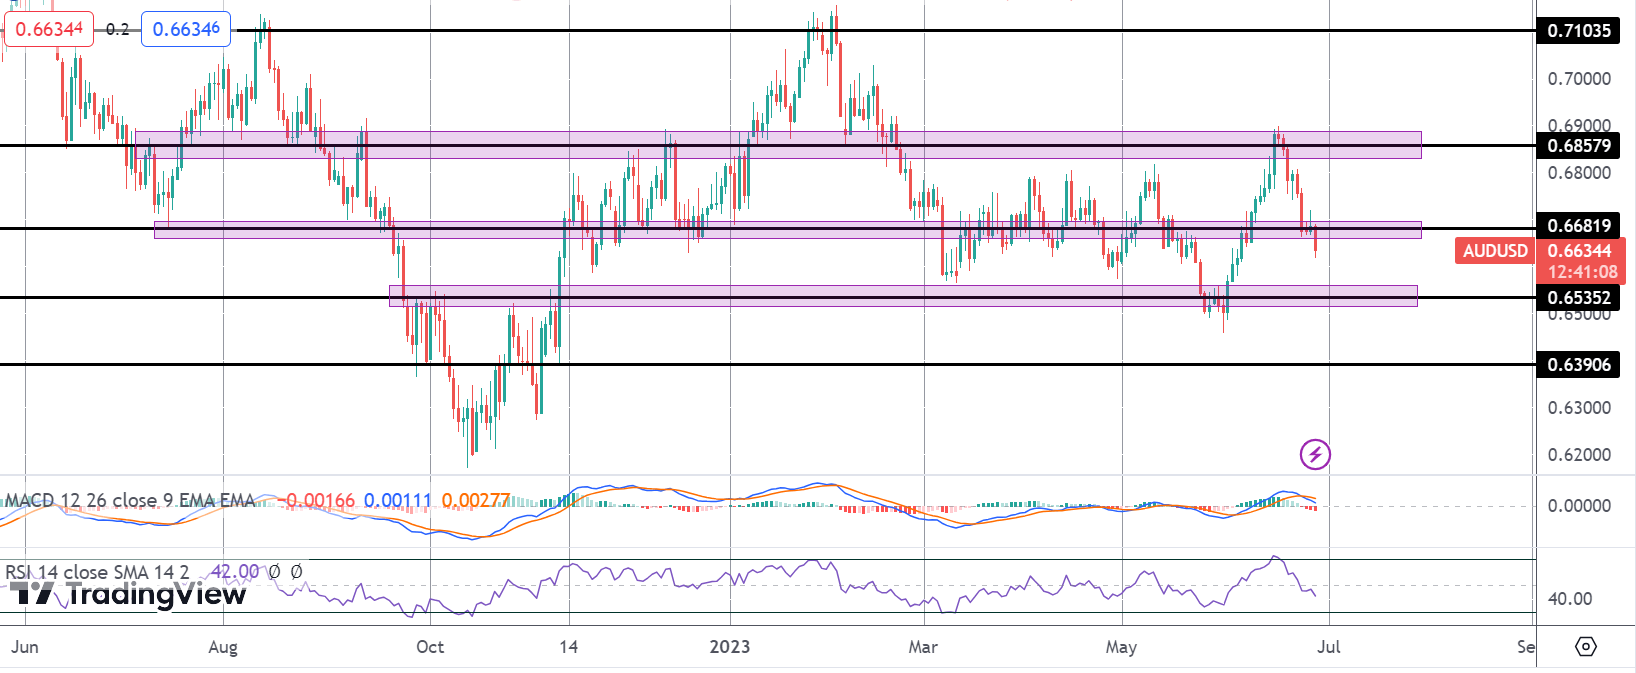
Task: Select the 0.63906 horizontal line price label
Action: (x=1579, y=364)
